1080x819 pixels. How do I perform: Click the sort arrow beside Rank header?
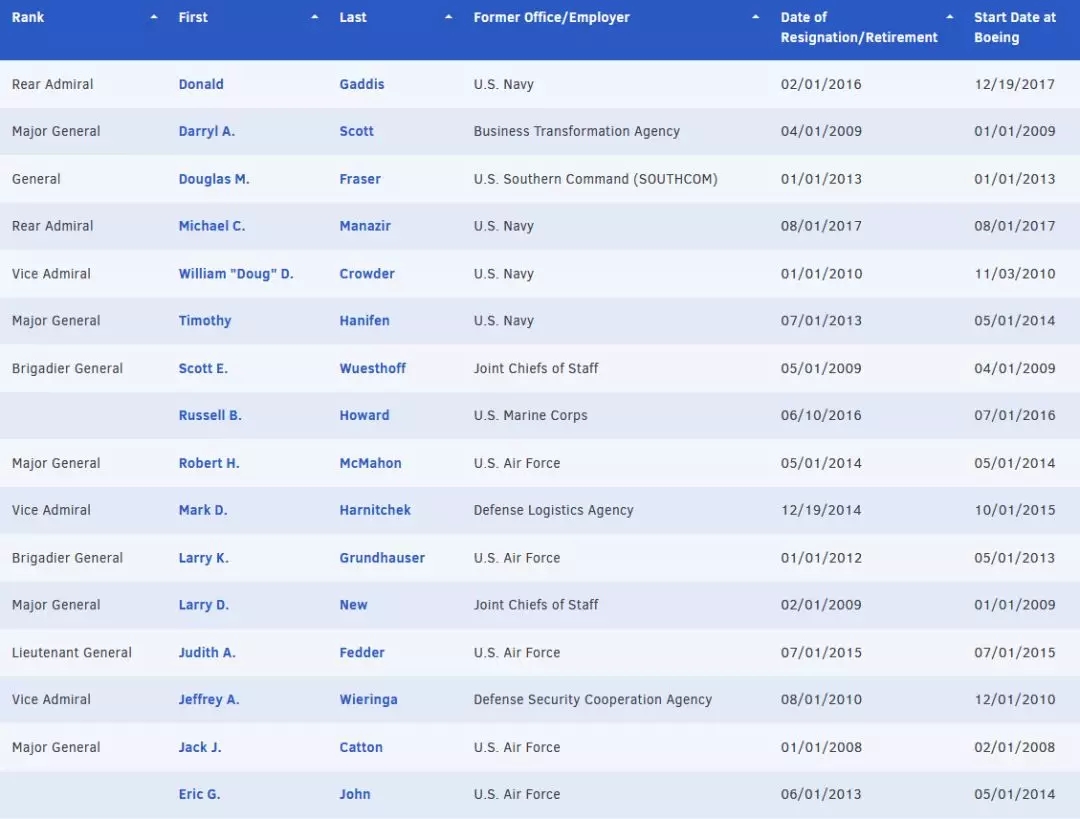point(154,17)
